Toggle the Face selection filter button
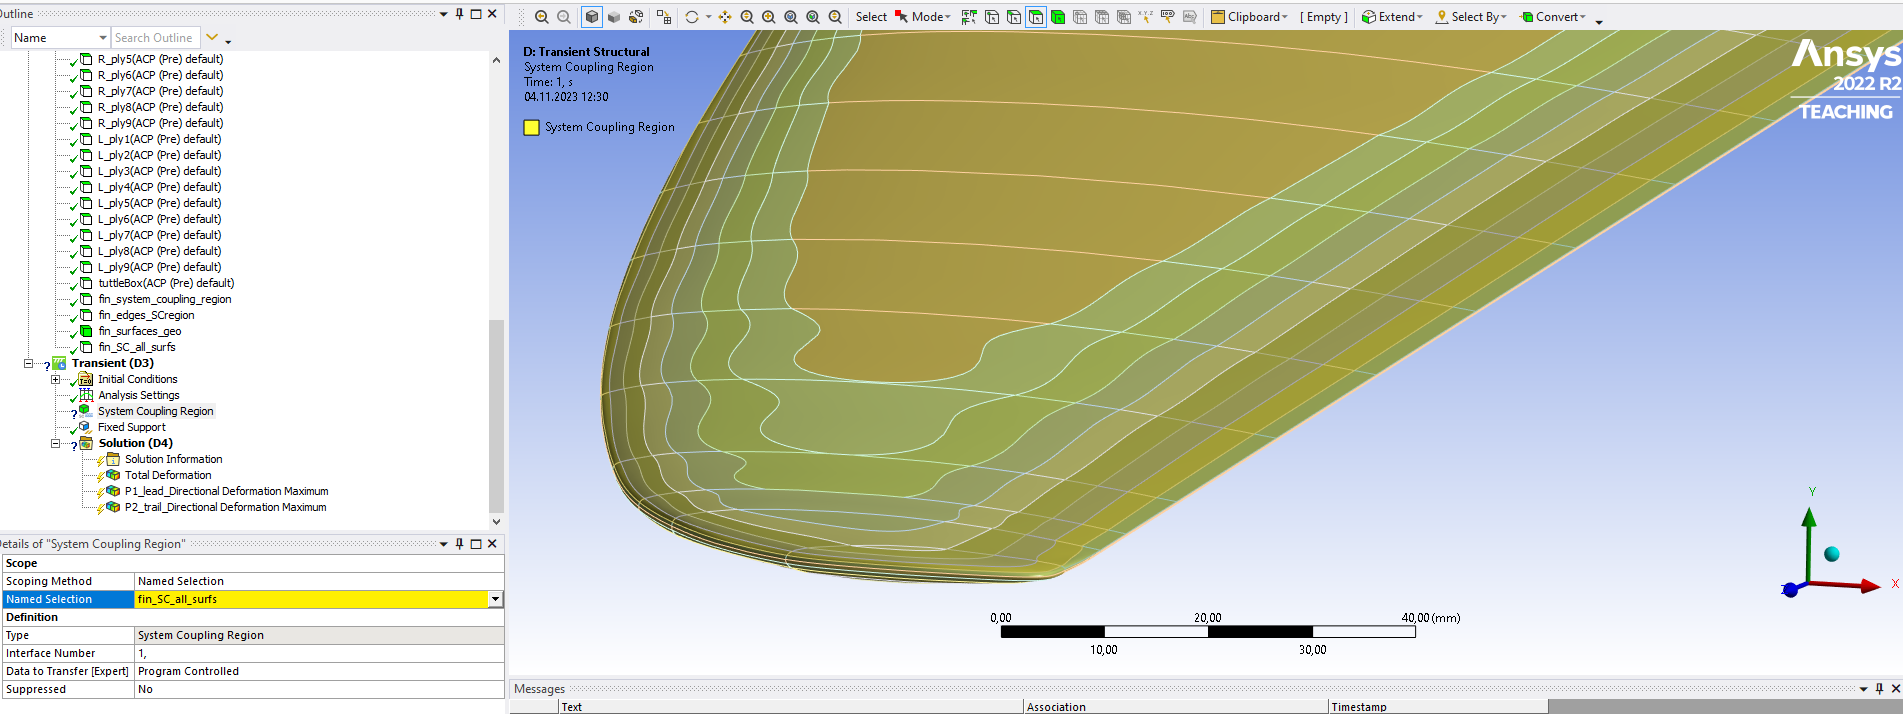Screen dimensions: 1903x714 [x=1035, y=17]
